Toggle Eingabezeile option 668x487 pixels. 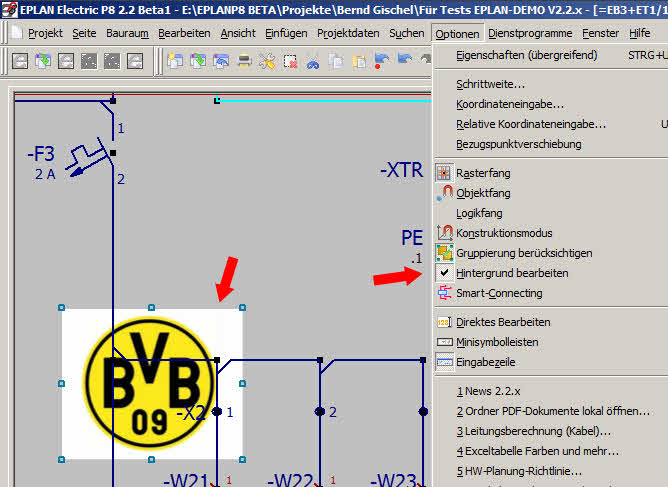click(486, 362)
